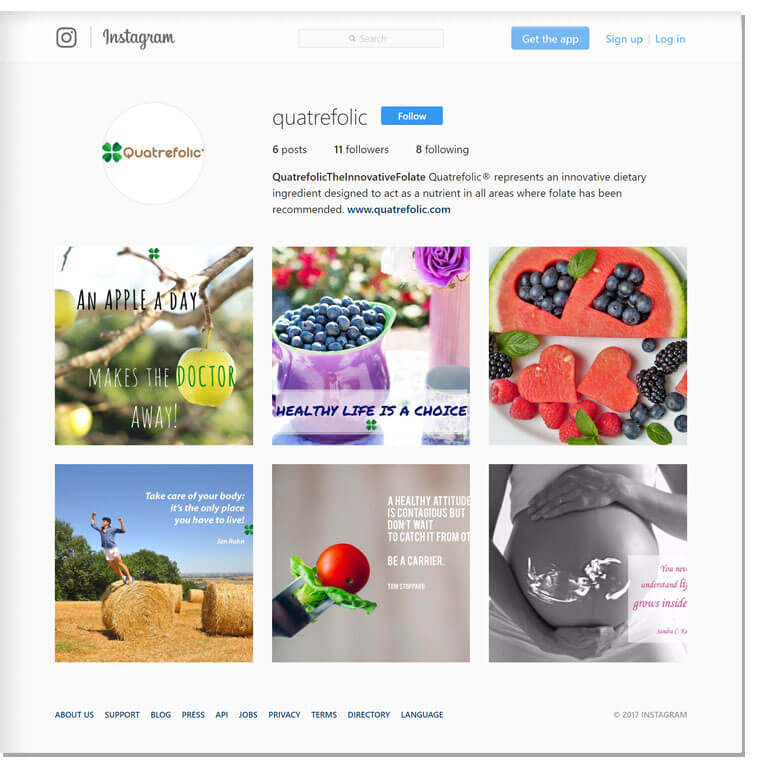Click the Instagram wordmark logo
Screen dimensions: 757x768
click(x=139, y=38)
